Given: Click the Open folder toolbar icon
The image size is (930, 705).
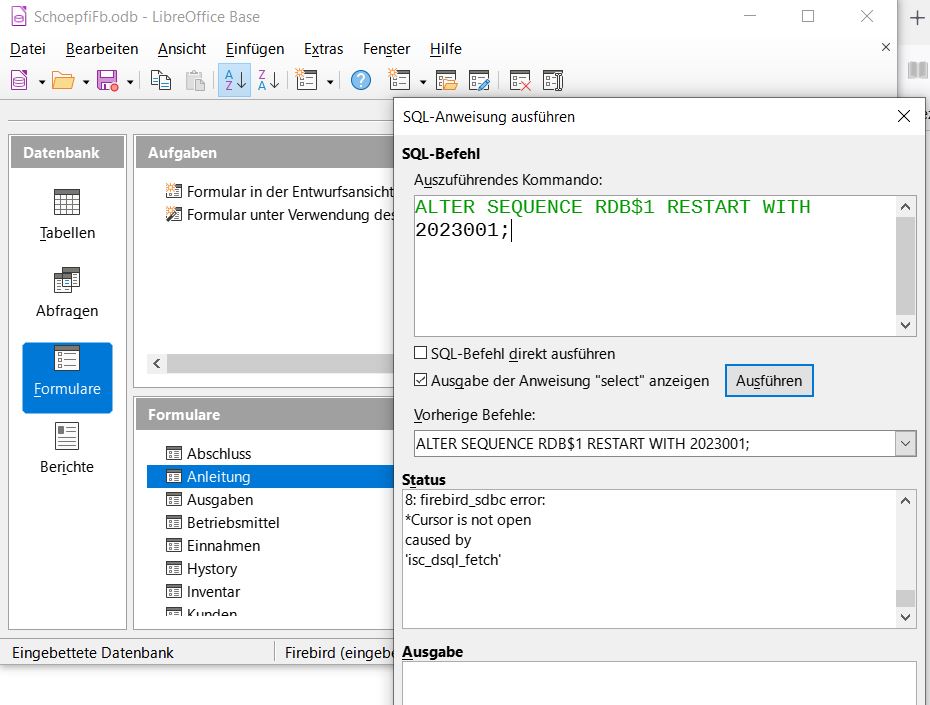Looking at the screenshot, I should point(63,80).
